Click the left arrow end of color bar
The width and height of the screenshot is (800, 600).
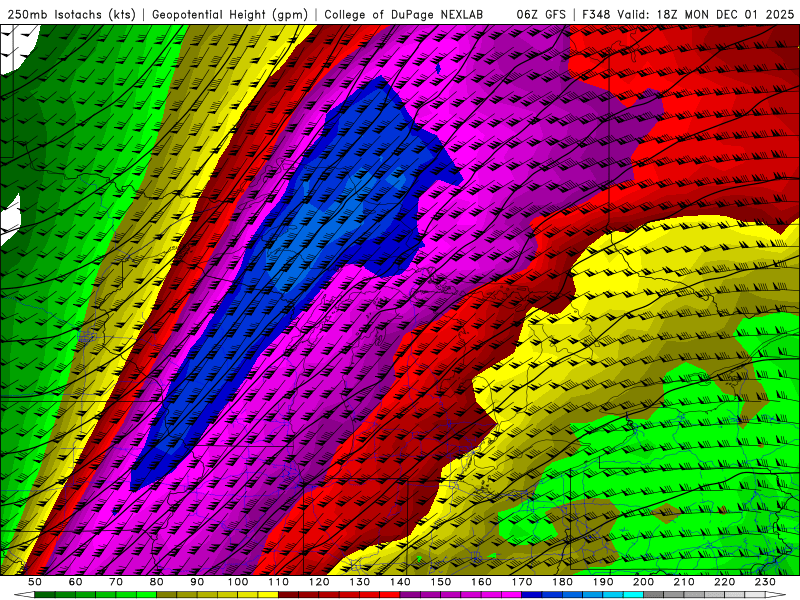coord(24,595)
